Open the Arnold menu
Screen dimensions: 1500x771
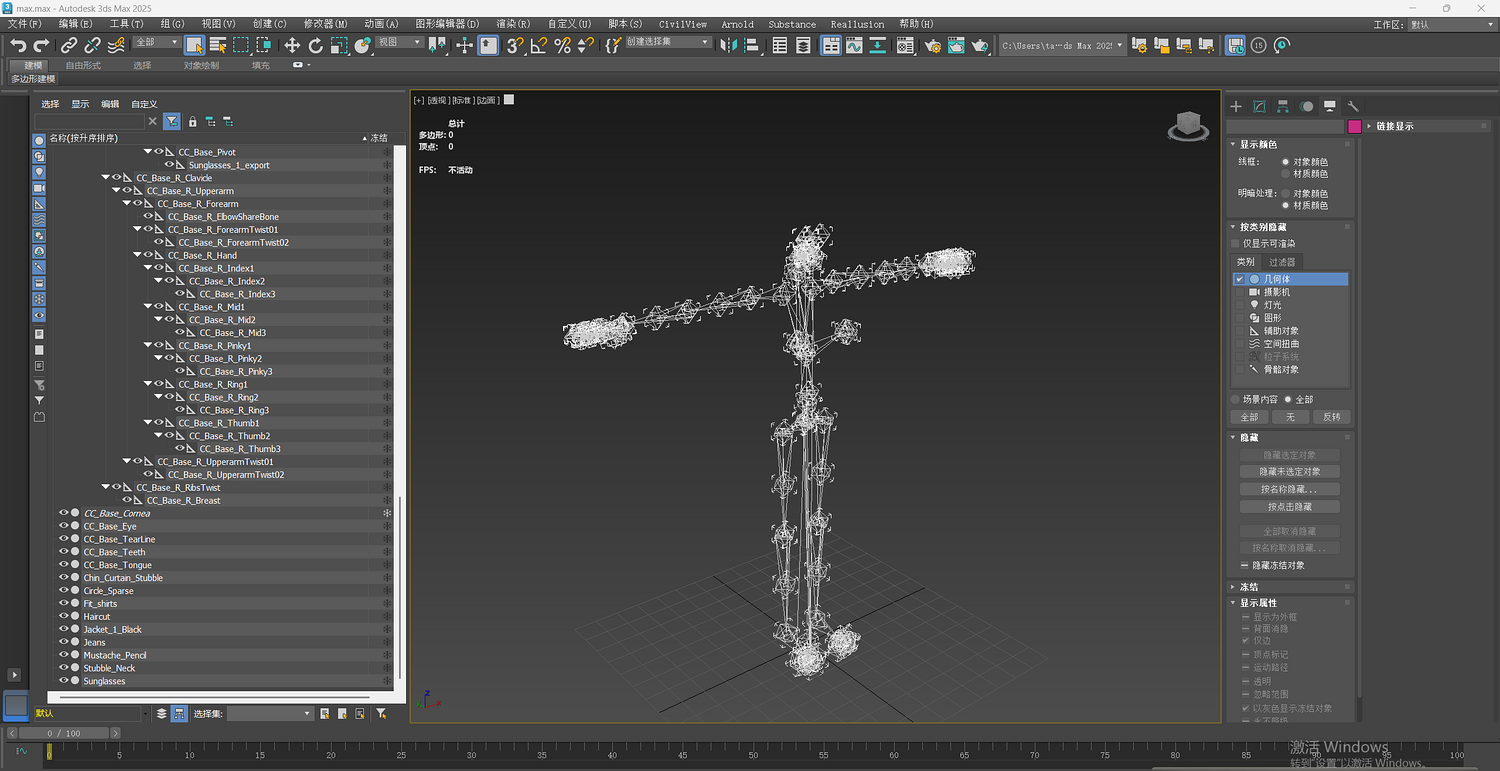(738, 24)
